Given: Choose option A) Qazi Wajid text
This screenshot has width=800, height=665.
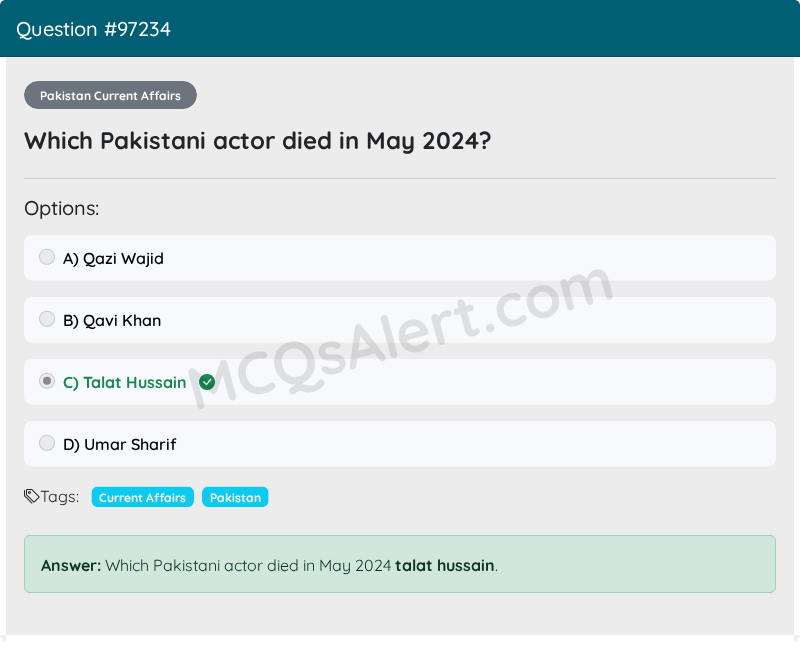Looking at the screenshot, I should (x=113, y=259).
